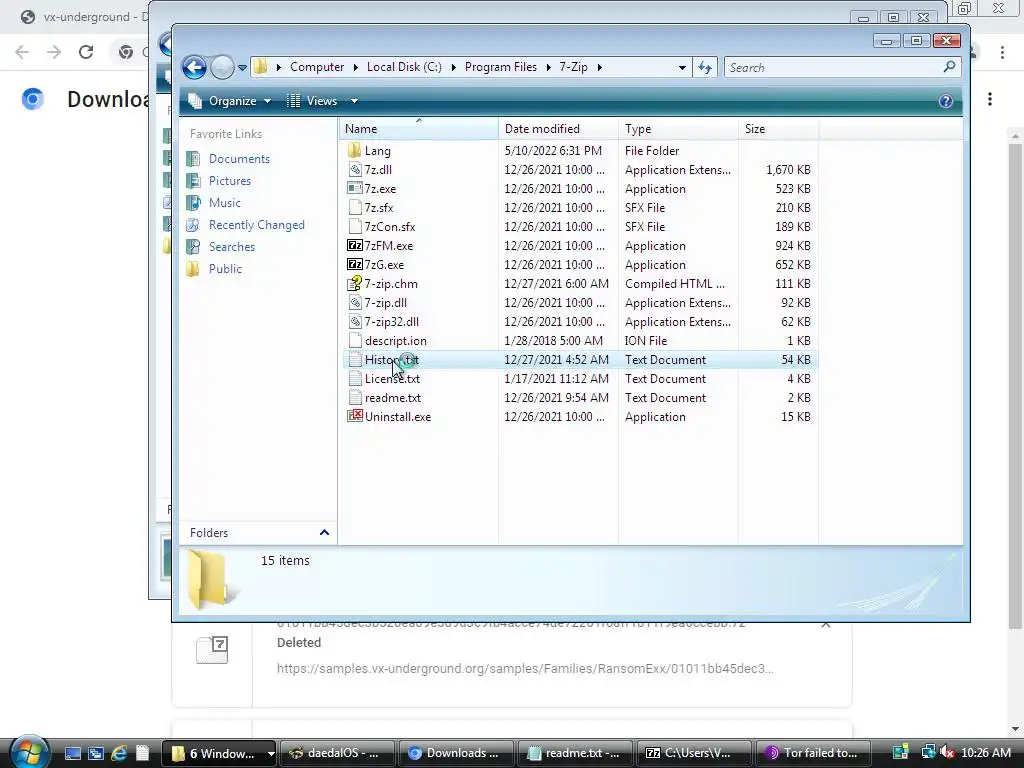Open Pictures in Favorite Links
1024x768 pixels.
click(x=230, y=181)
